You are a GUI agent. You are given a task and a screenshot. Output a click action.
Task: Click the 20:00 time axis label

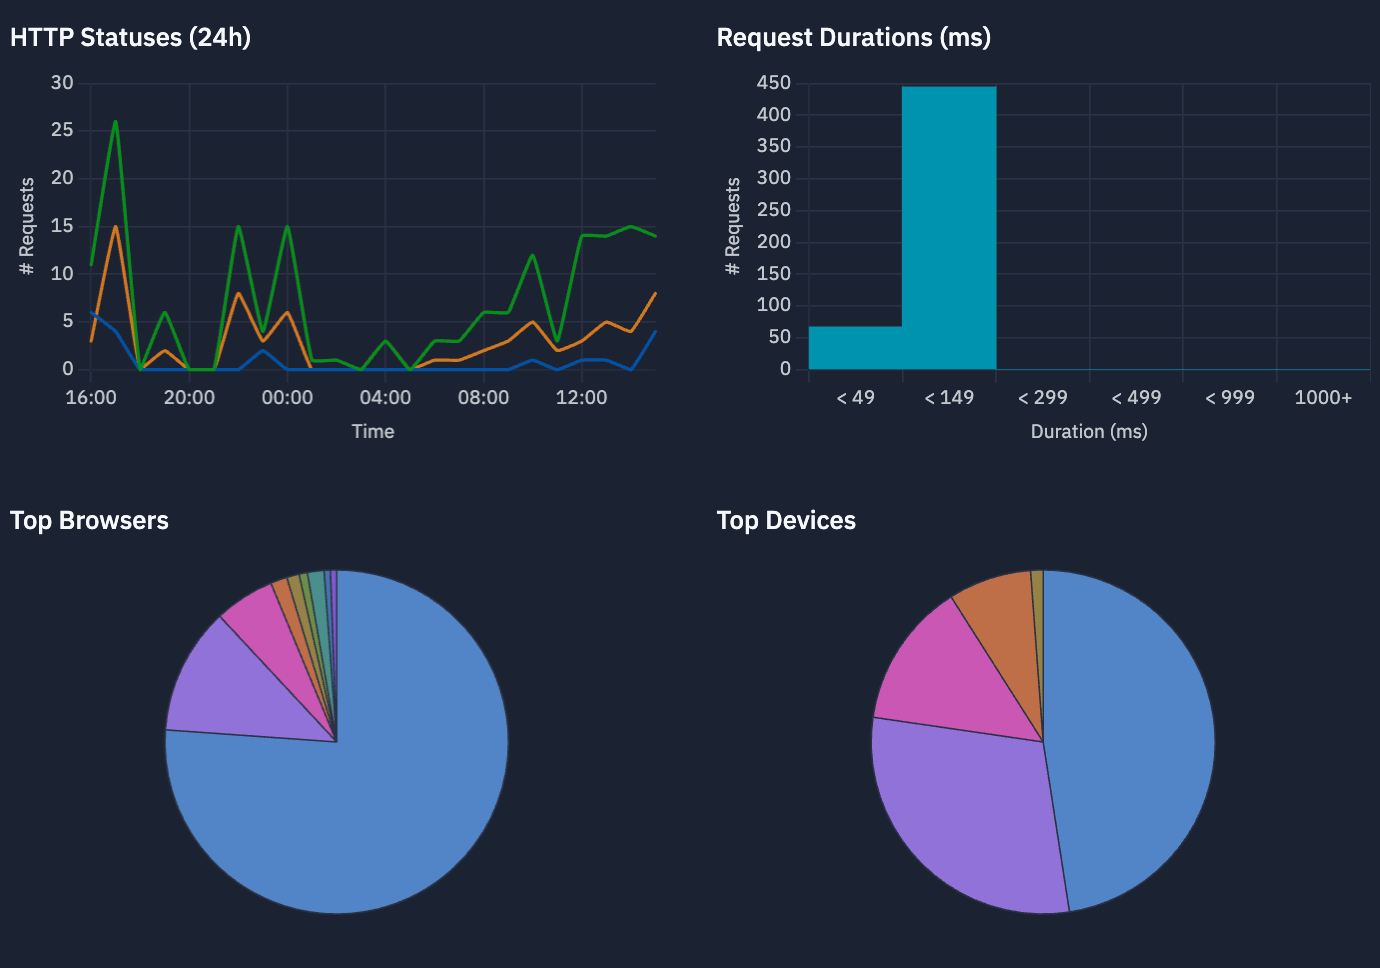pyautogui.click(x=189, y=397)
